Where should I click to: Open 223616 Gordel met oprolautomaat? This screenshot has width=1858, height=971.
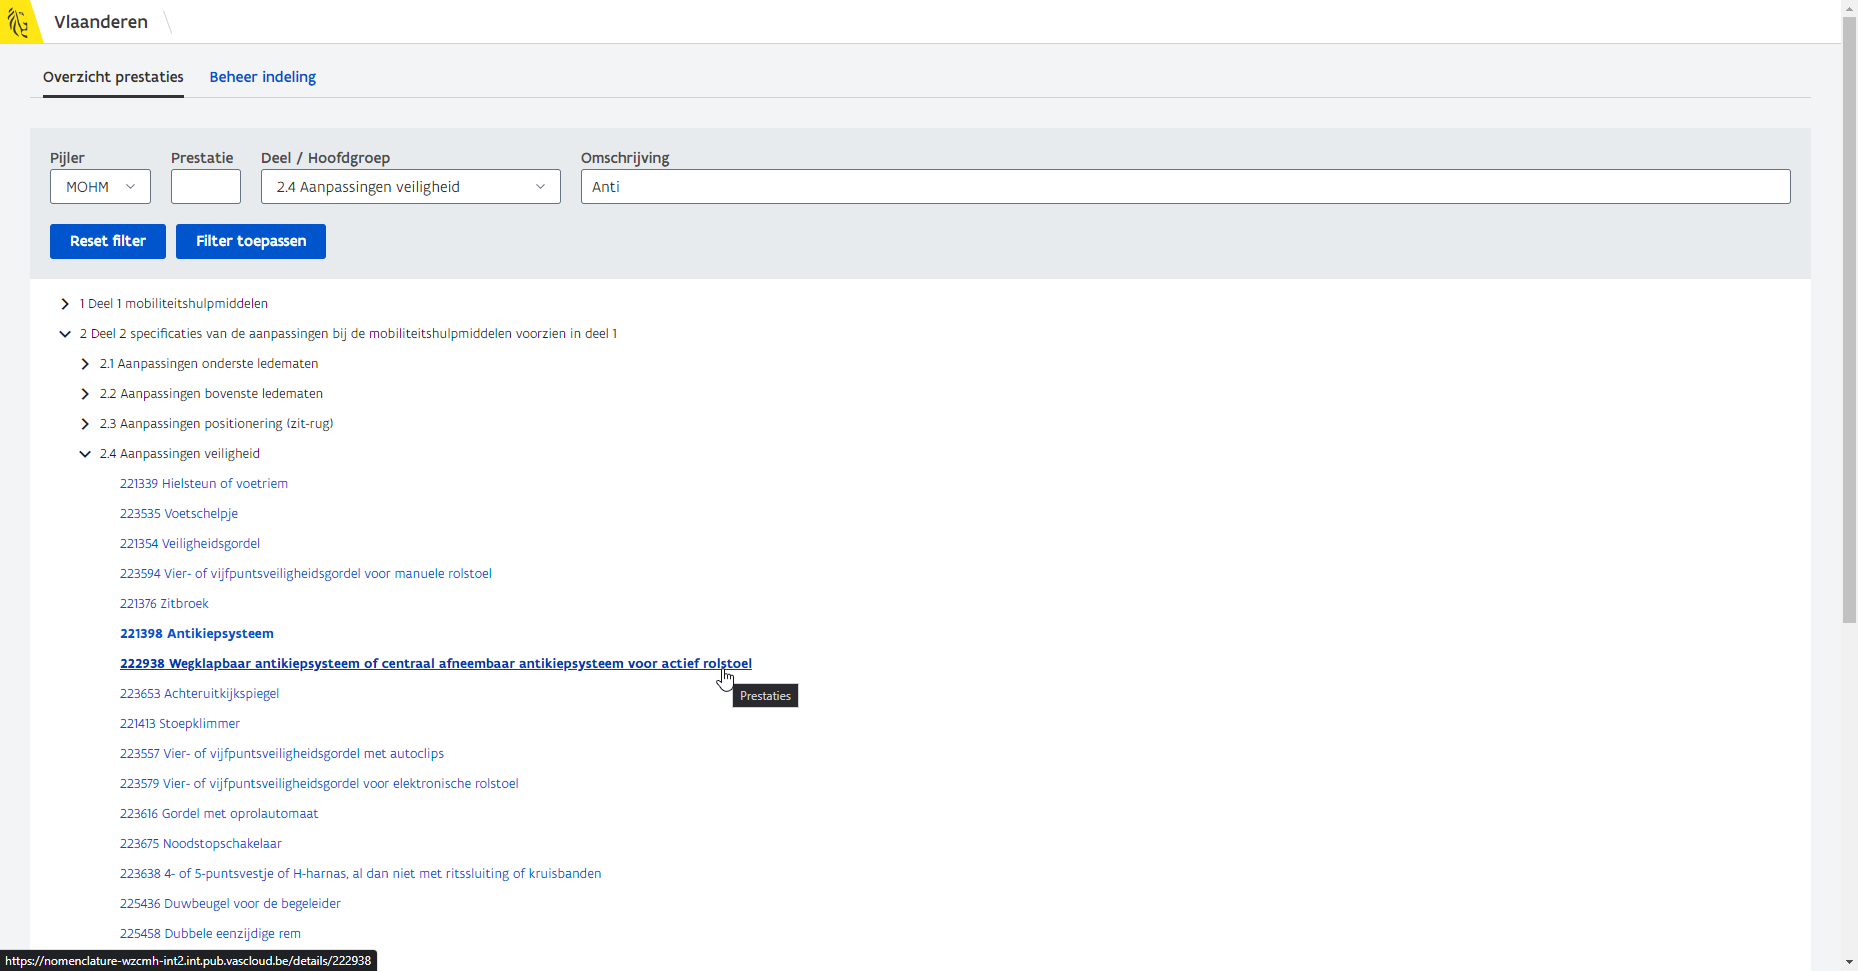tap(219, 814)
